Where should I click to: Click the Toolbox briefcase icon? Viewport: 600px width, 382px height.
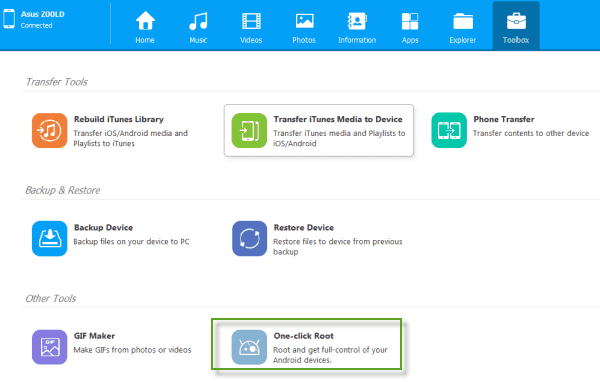coord(516,21)
